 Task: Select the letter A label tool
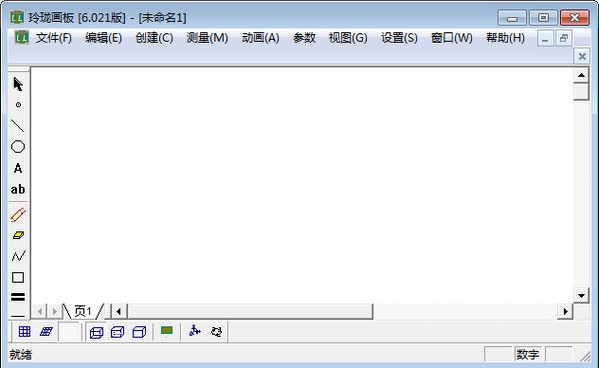(x=18, y=168)
